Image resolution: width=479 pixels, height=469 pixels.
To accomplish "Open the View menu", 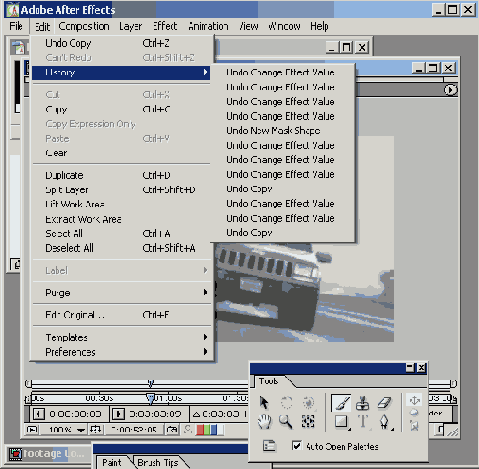I will (249, 26).
